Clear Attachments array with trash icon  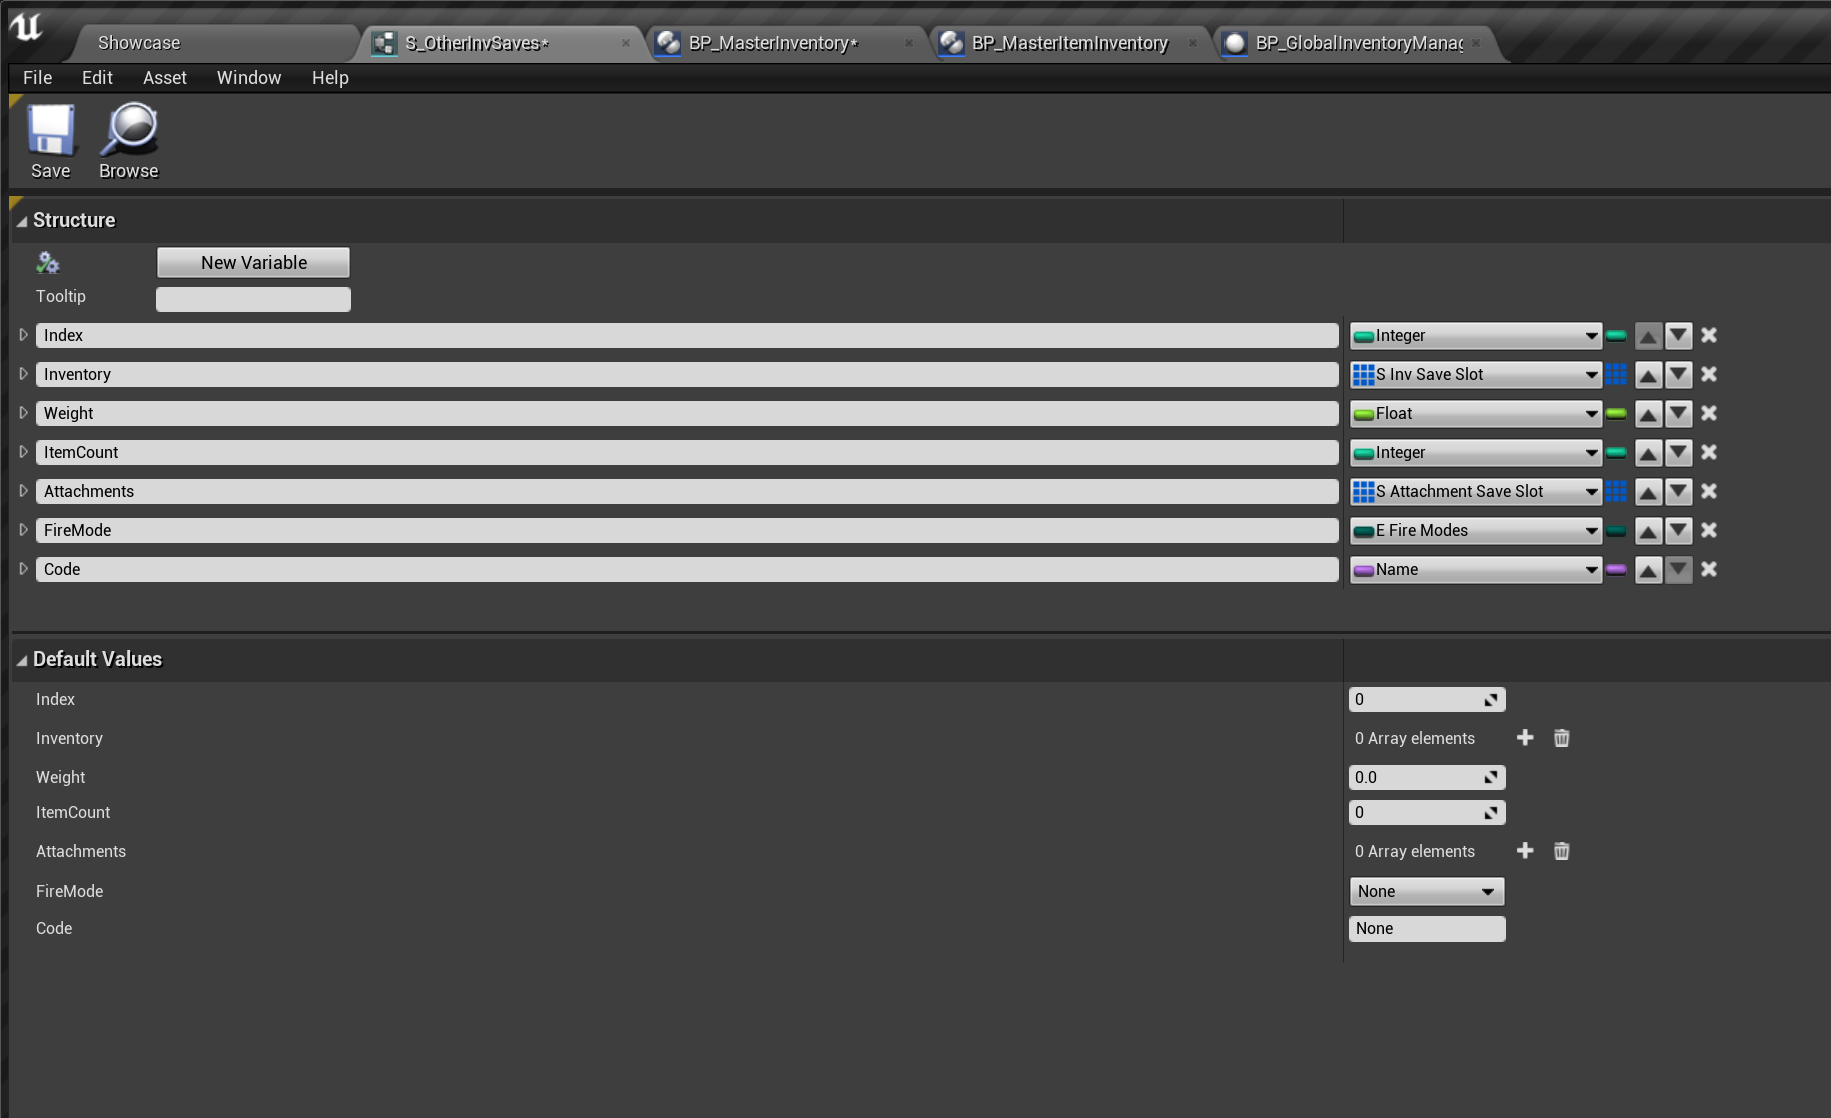coord(1561,851)
